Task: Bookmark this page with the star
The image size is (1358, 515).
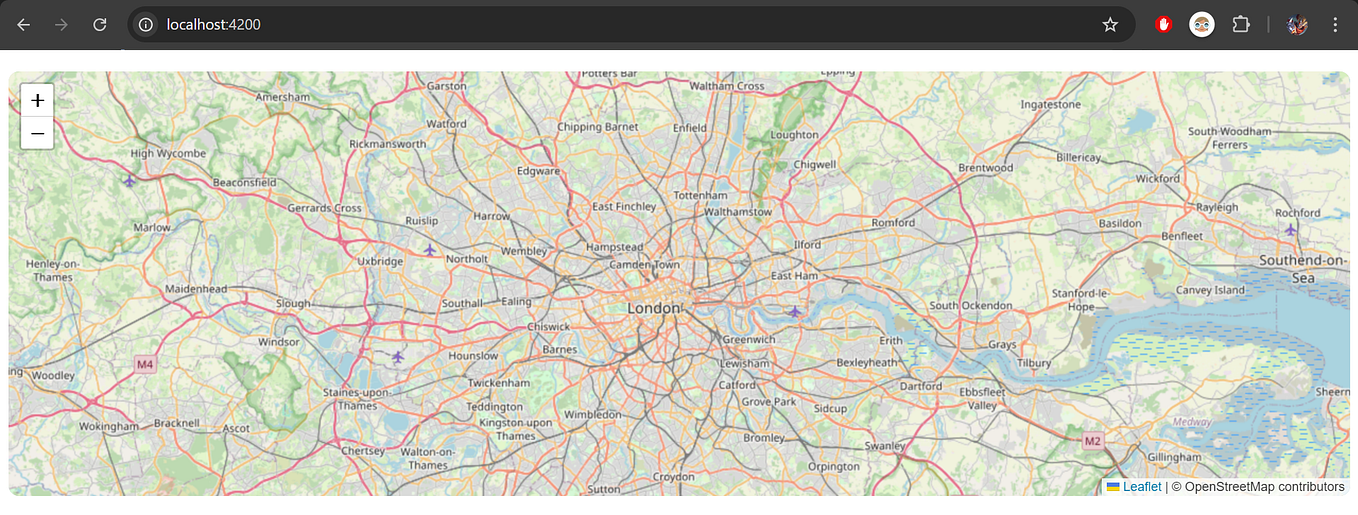Action: 1110,24
